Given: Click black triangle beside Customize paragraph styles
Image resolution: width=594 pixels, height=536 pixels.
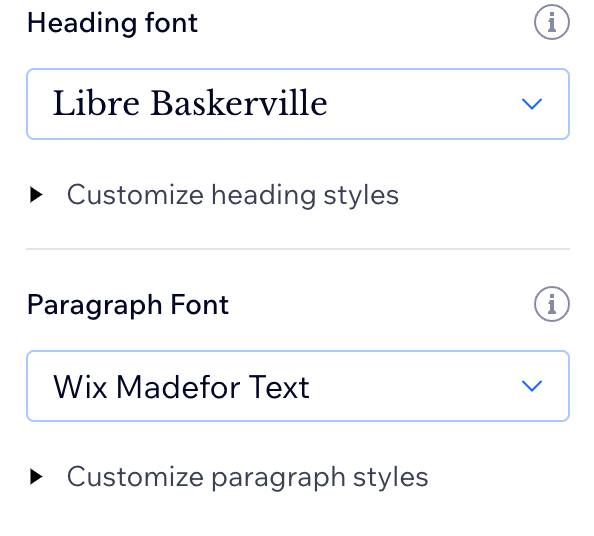Looking at the screenshot, I should tap(36, 477).
